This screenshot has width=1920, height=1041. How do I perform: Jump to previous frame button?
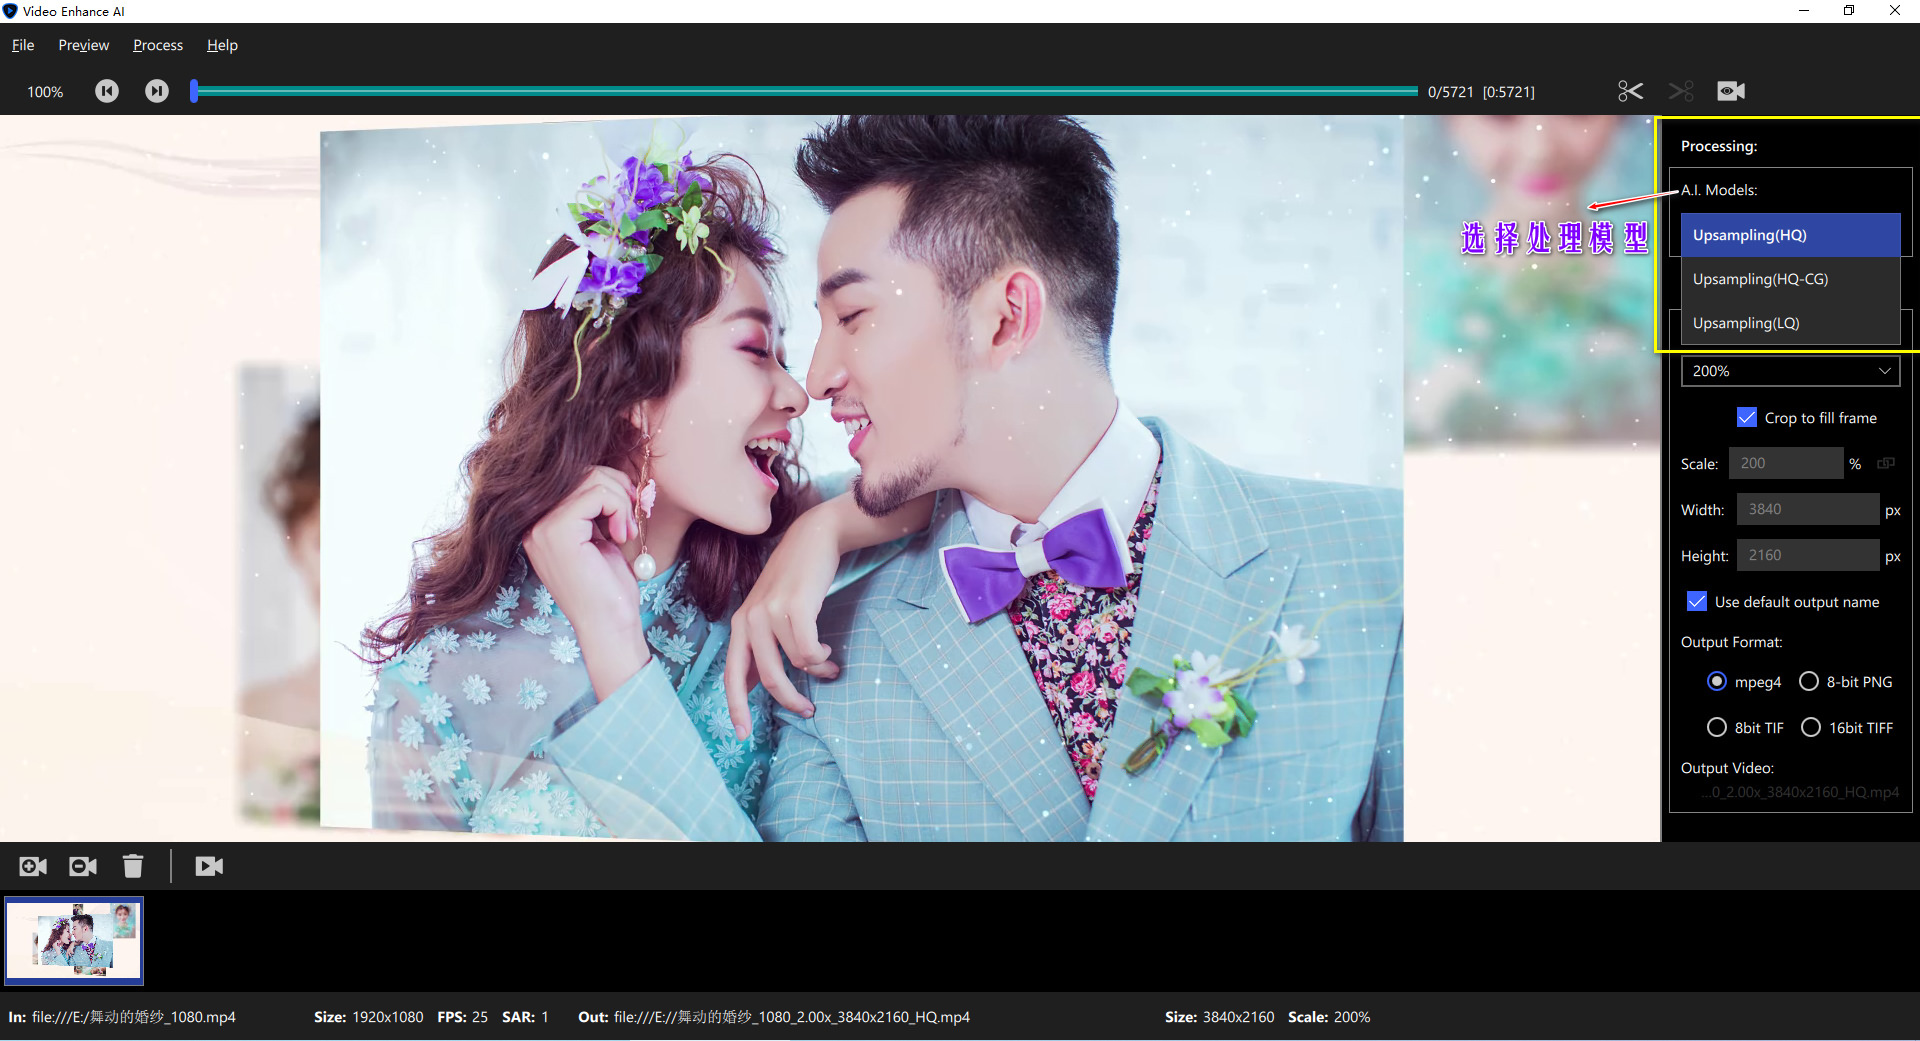click(107, 91)
